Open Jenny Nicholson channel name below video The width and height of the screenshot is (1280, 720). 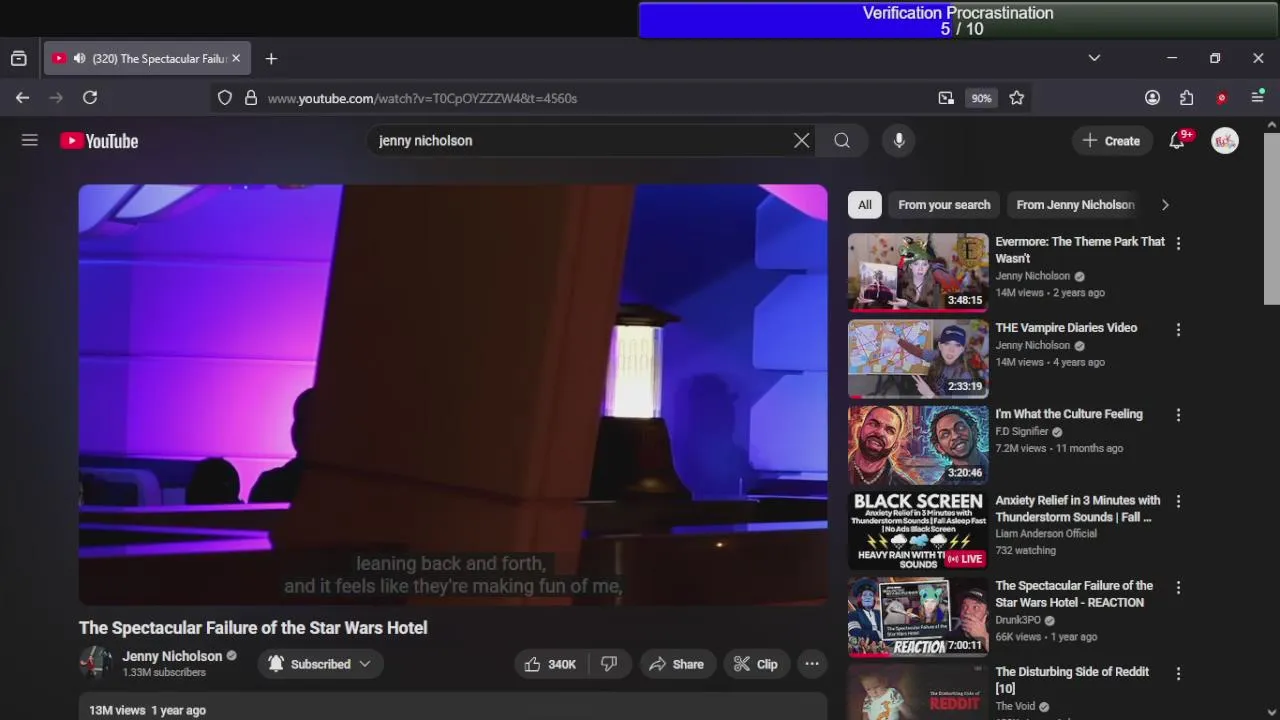coord(172,656)
